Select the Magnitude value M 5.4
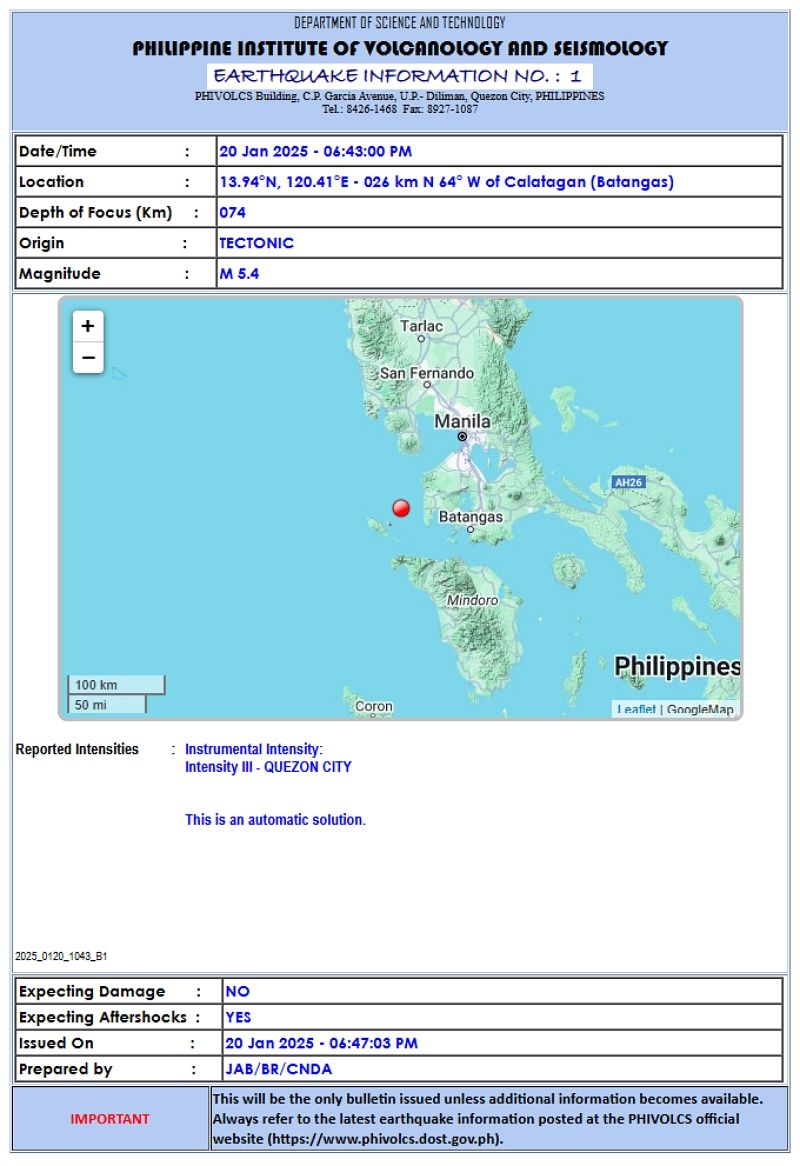 (243, 273)
